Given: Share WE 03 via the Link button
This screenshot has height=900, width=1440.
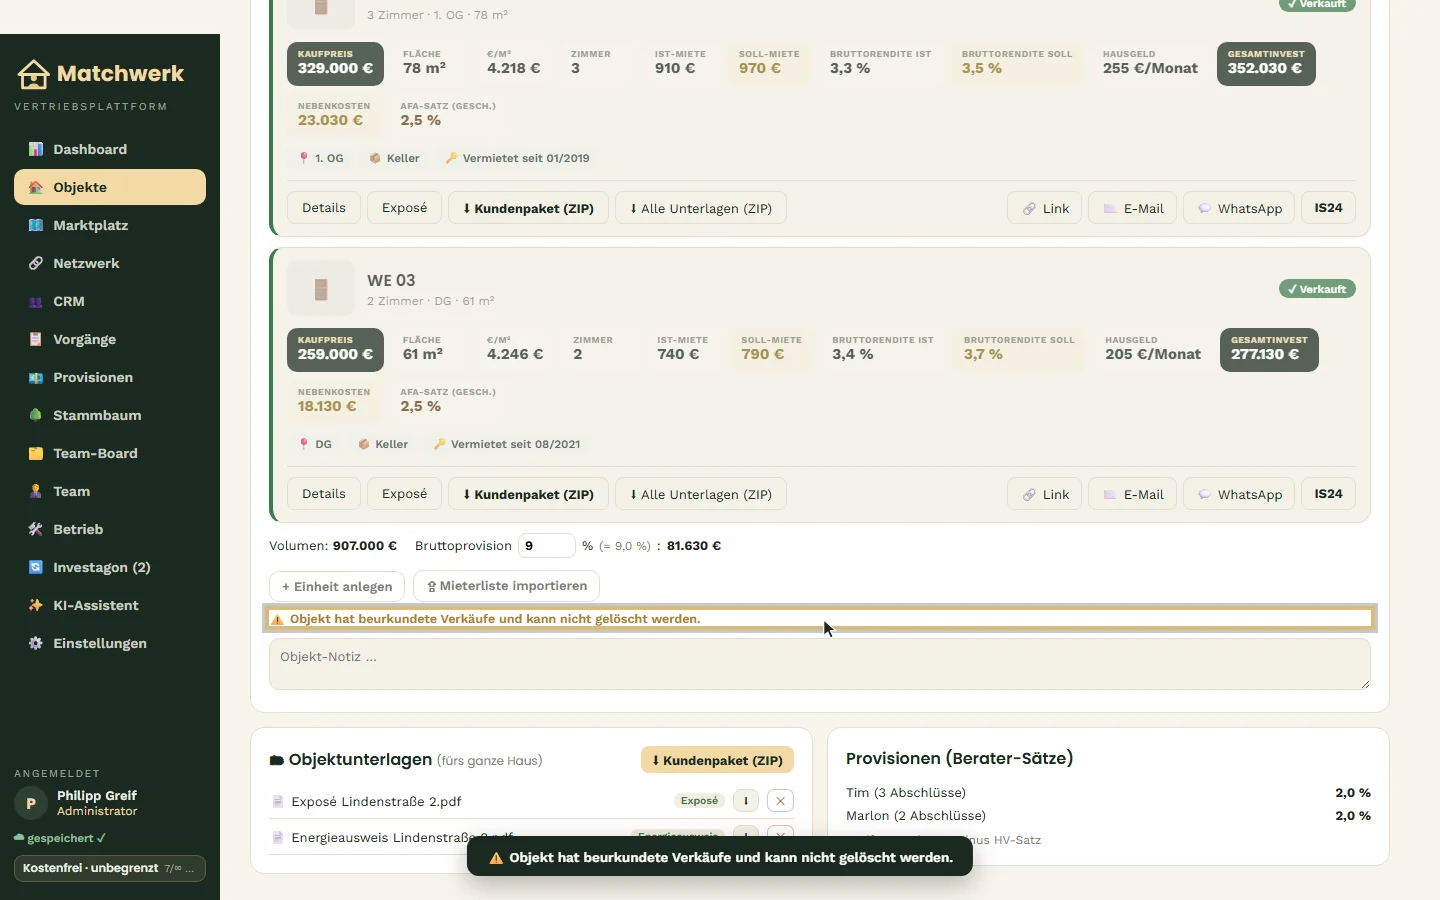Looking at the screenshot, I should point(1045,494).
